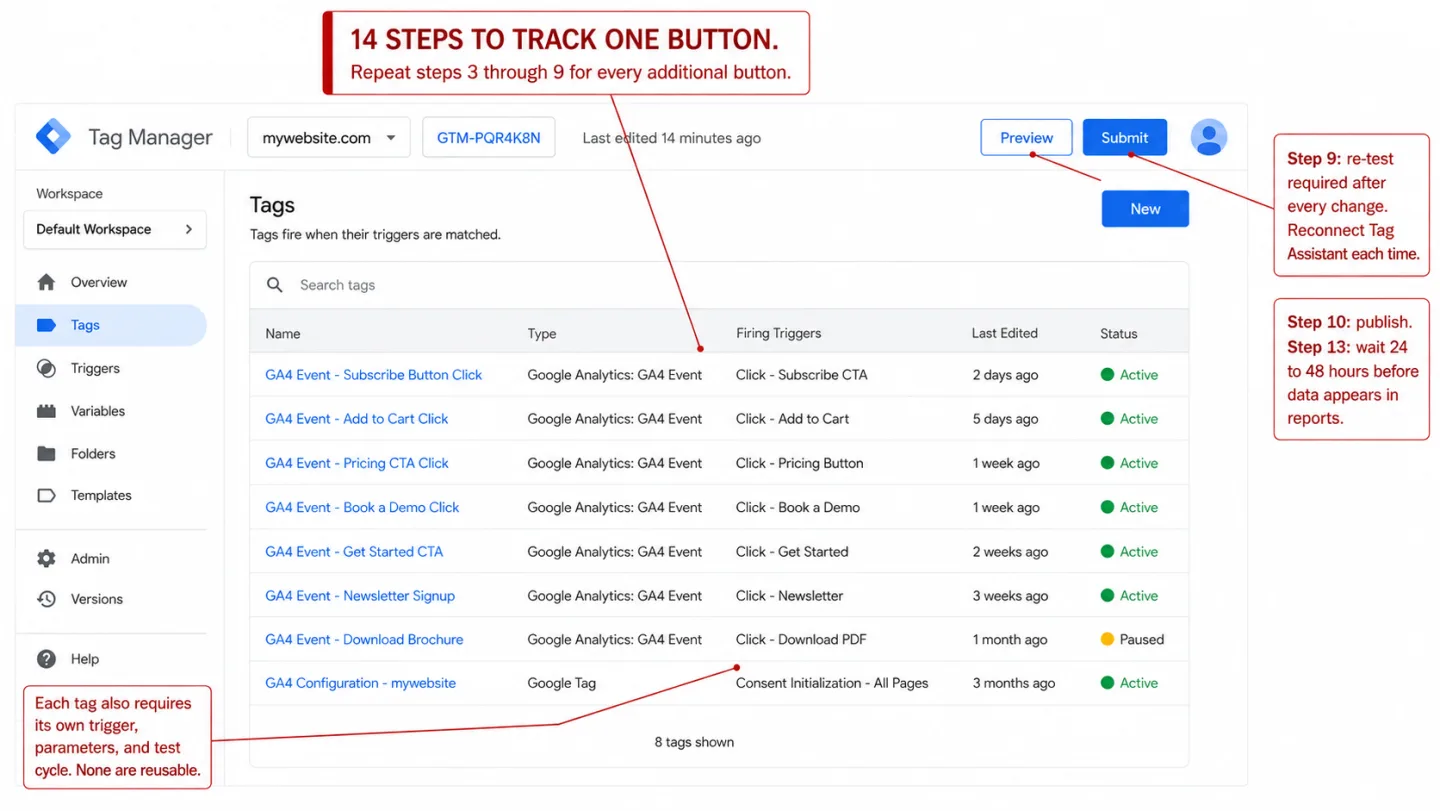Click the Admin gear icon
Viewport: 1440px width, 811px height.
pyautogui.click(x=46, y=559)
